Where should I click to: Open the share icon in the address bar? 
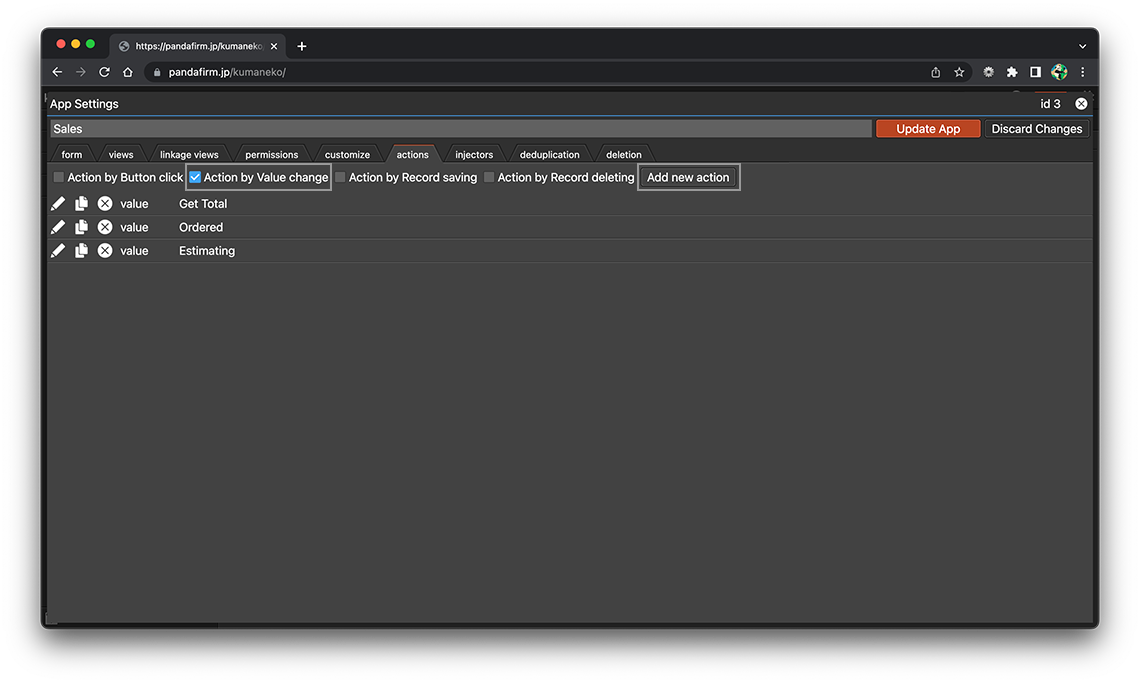pos(935,71)
